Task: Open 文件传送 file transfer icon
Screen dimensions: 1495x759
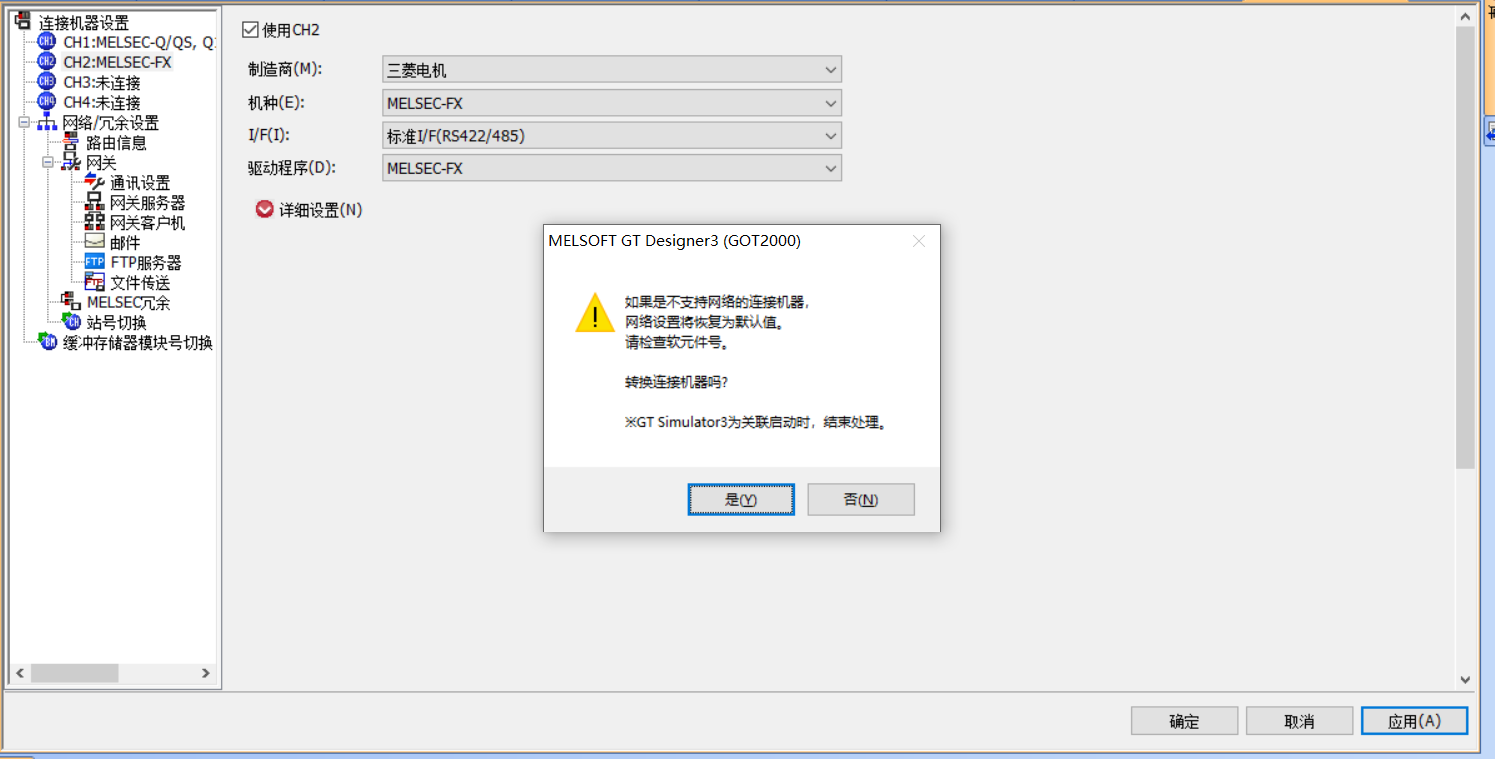Action: click(95, 282)
